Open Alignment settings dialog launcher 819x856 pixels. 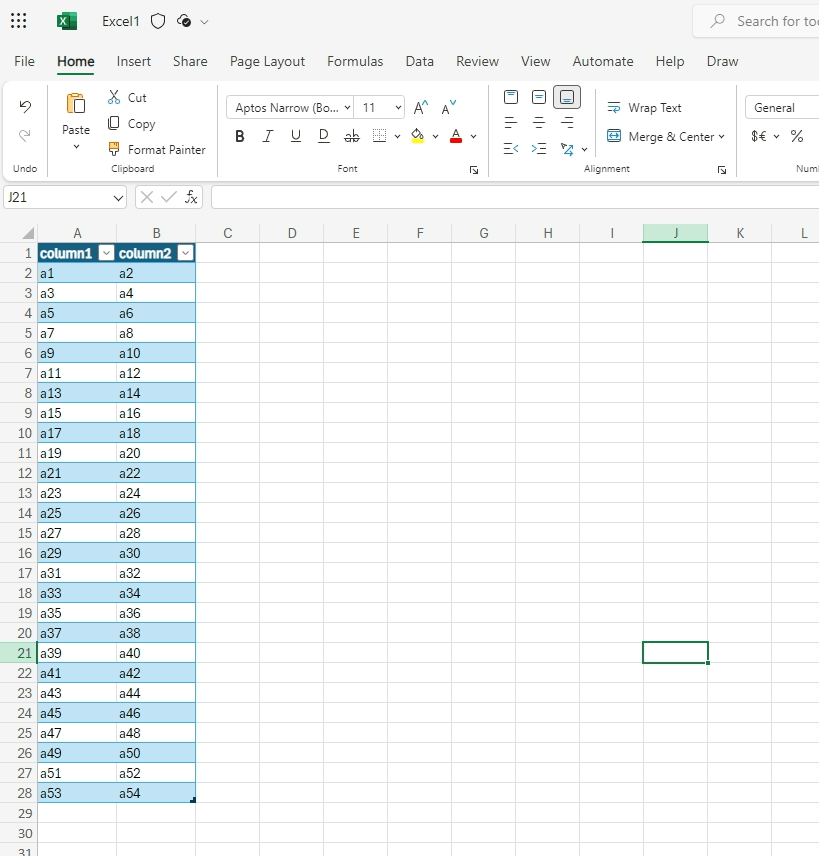click(x=722, y=170)
